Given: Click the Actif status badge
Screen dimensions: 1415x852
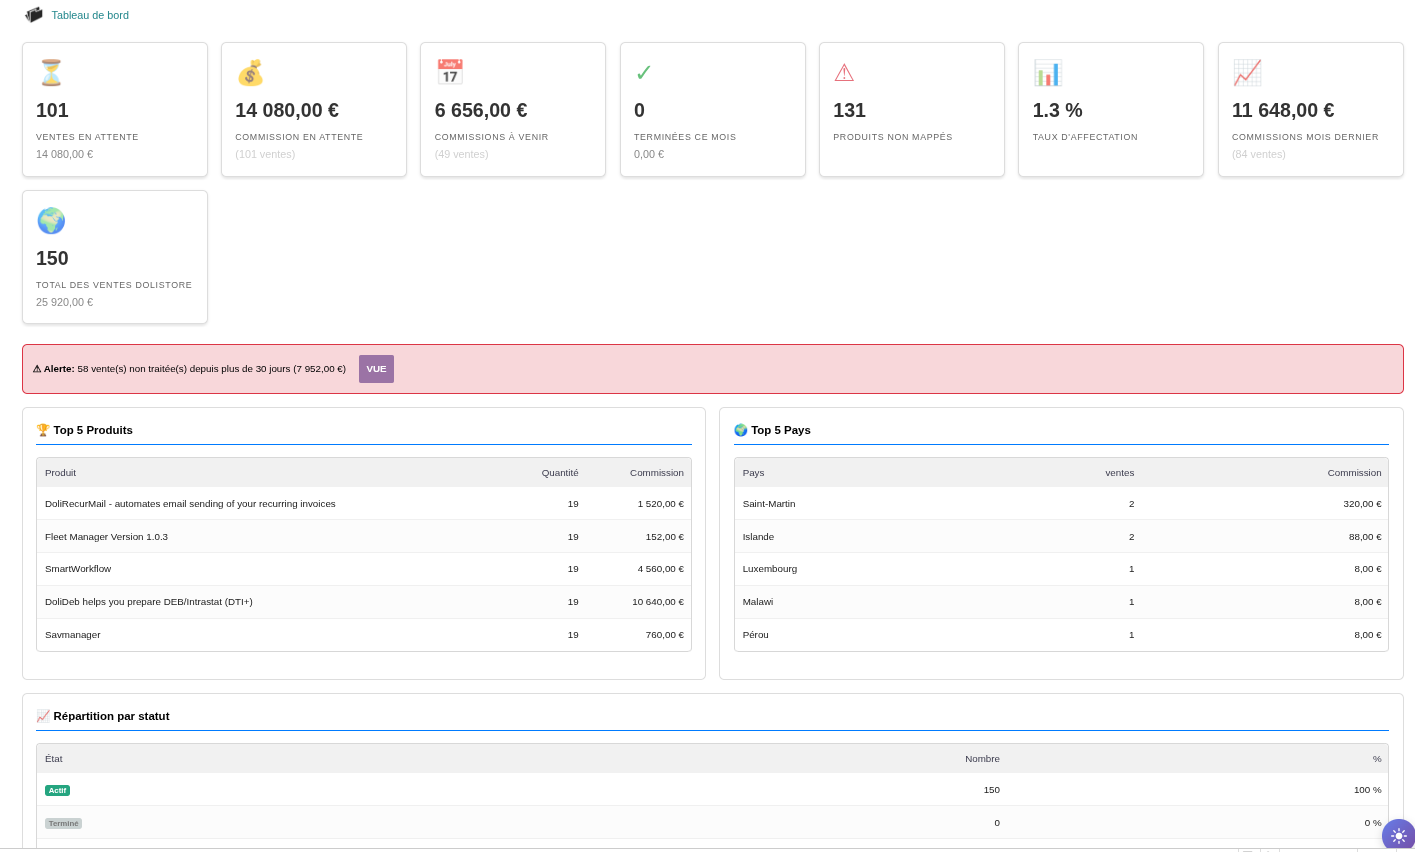Looking at the screenshot, I should click(57, 790).
